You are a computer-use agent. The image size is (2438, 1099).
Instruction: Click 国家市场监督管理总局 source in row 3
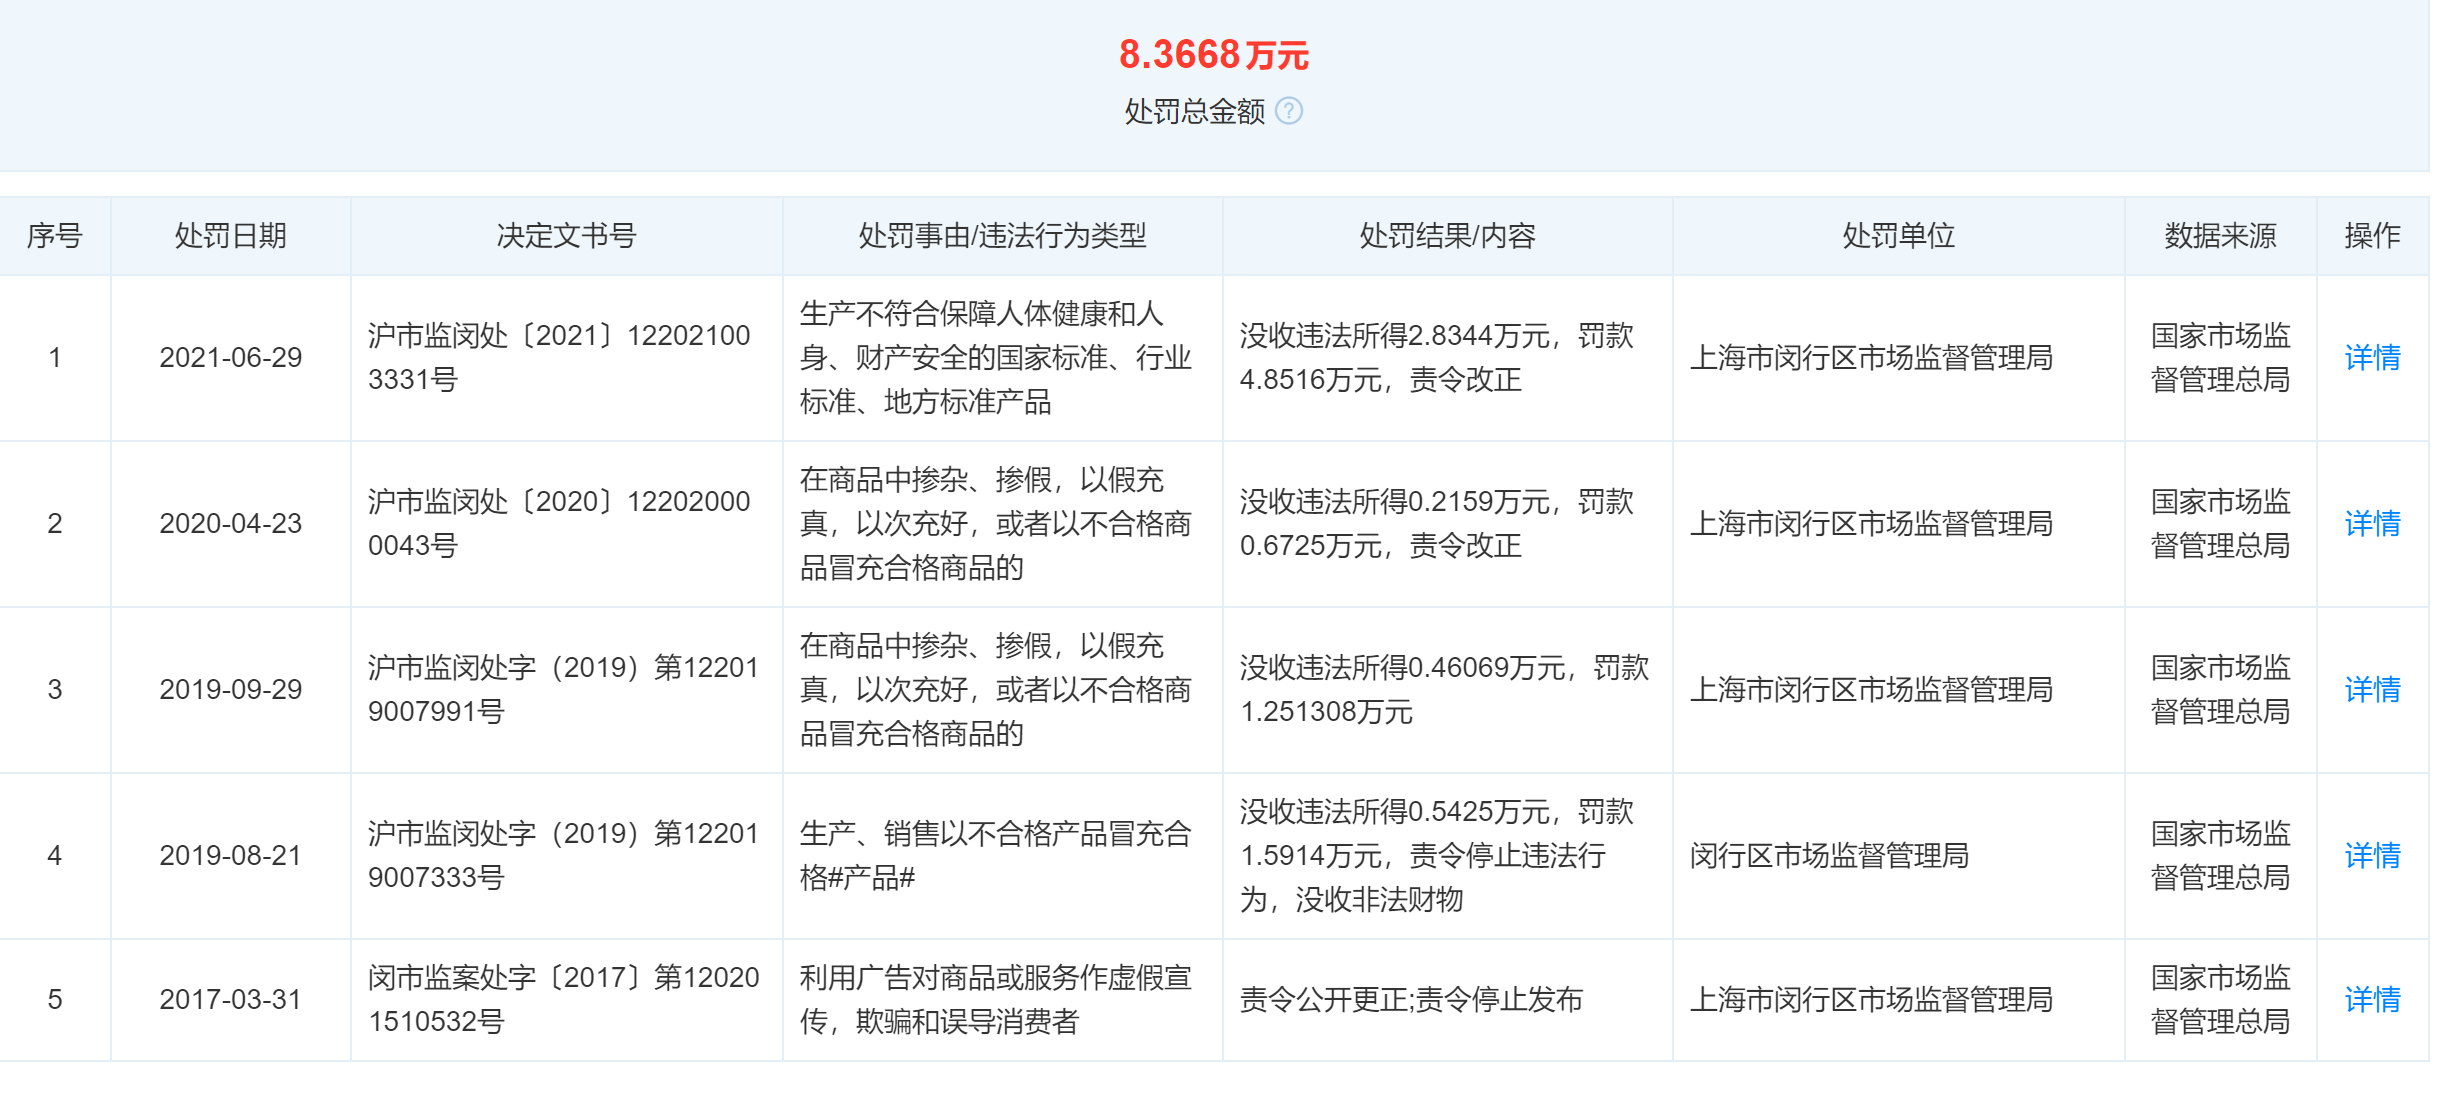[x=2221, y=689]
